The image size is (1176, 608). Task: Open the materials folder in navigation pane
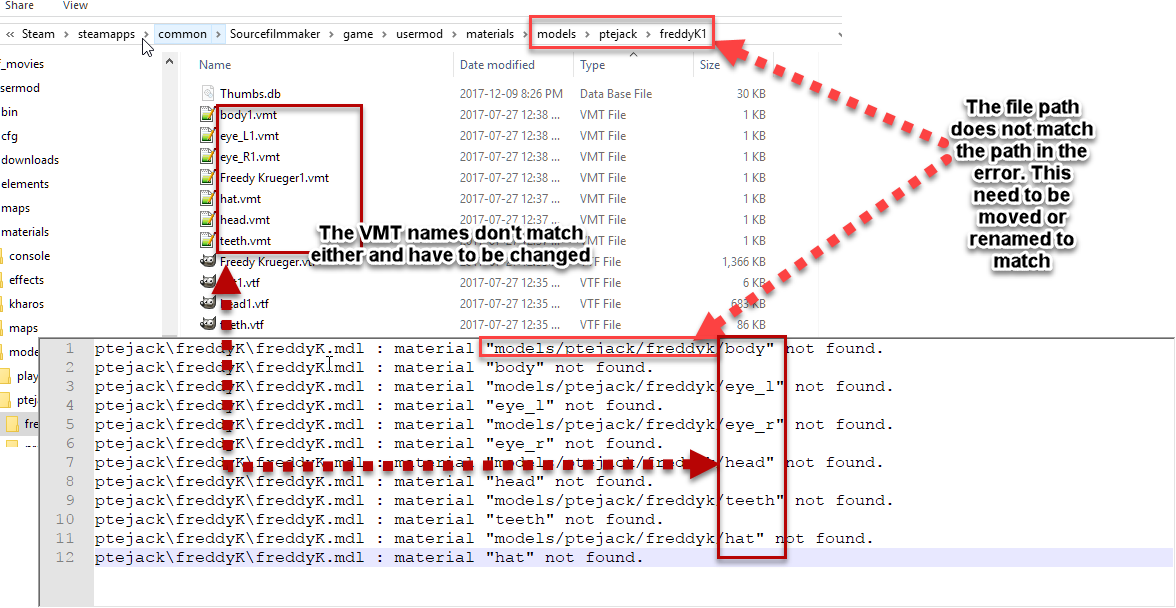[x=25, y=232]
